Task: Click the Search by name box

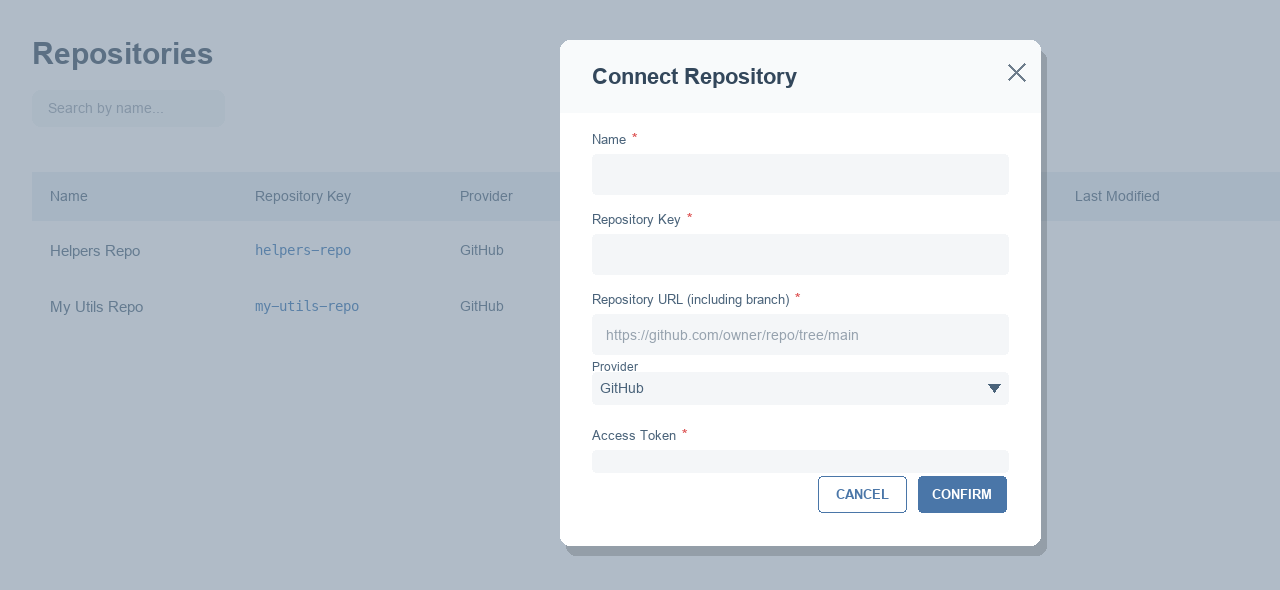Action: [x=128, y=108]
